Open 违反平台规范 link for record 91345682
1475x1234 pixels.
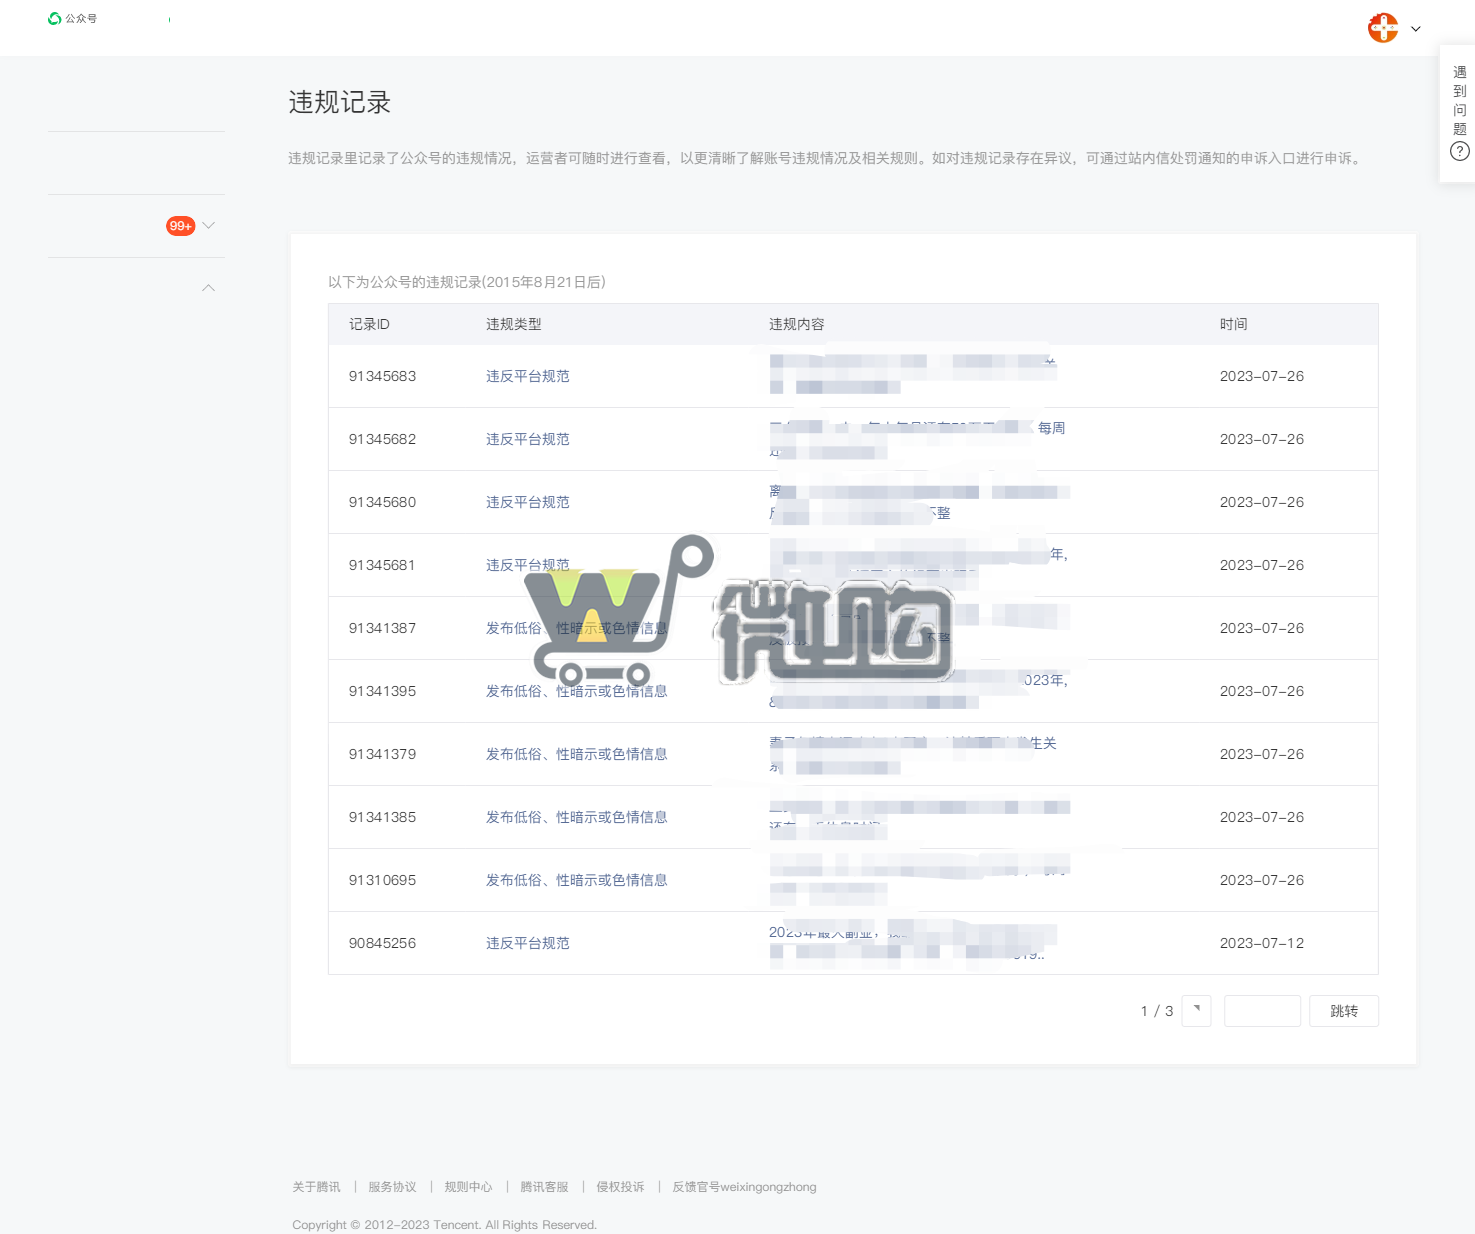(527, 439)
